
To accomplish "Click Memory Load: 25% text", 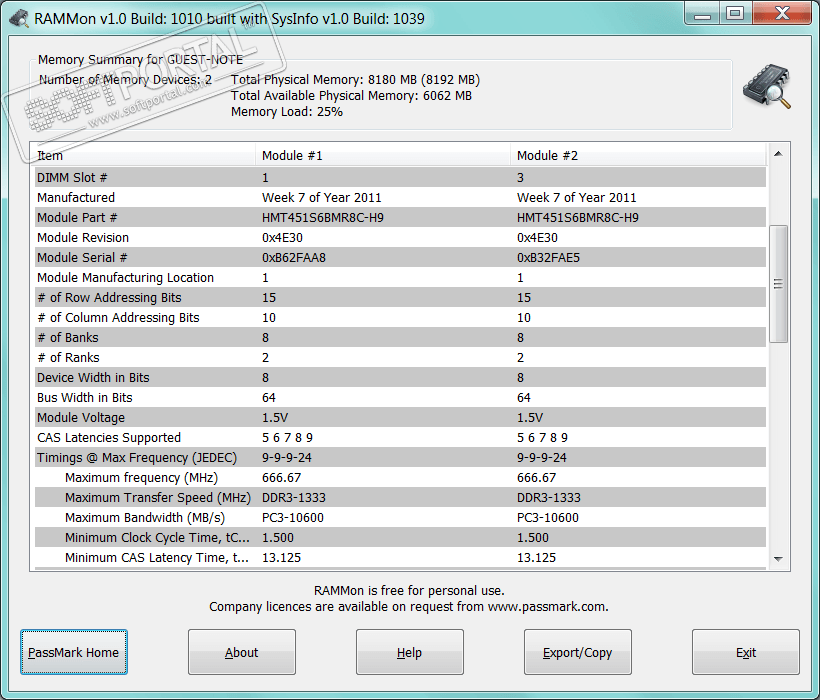I will pyautogui.click(x=287, y=112).
